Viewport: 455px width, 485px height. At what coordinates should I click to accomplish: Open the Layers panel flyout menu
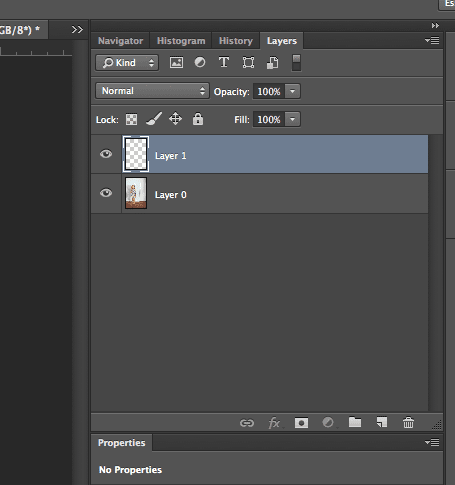point(432,41)
